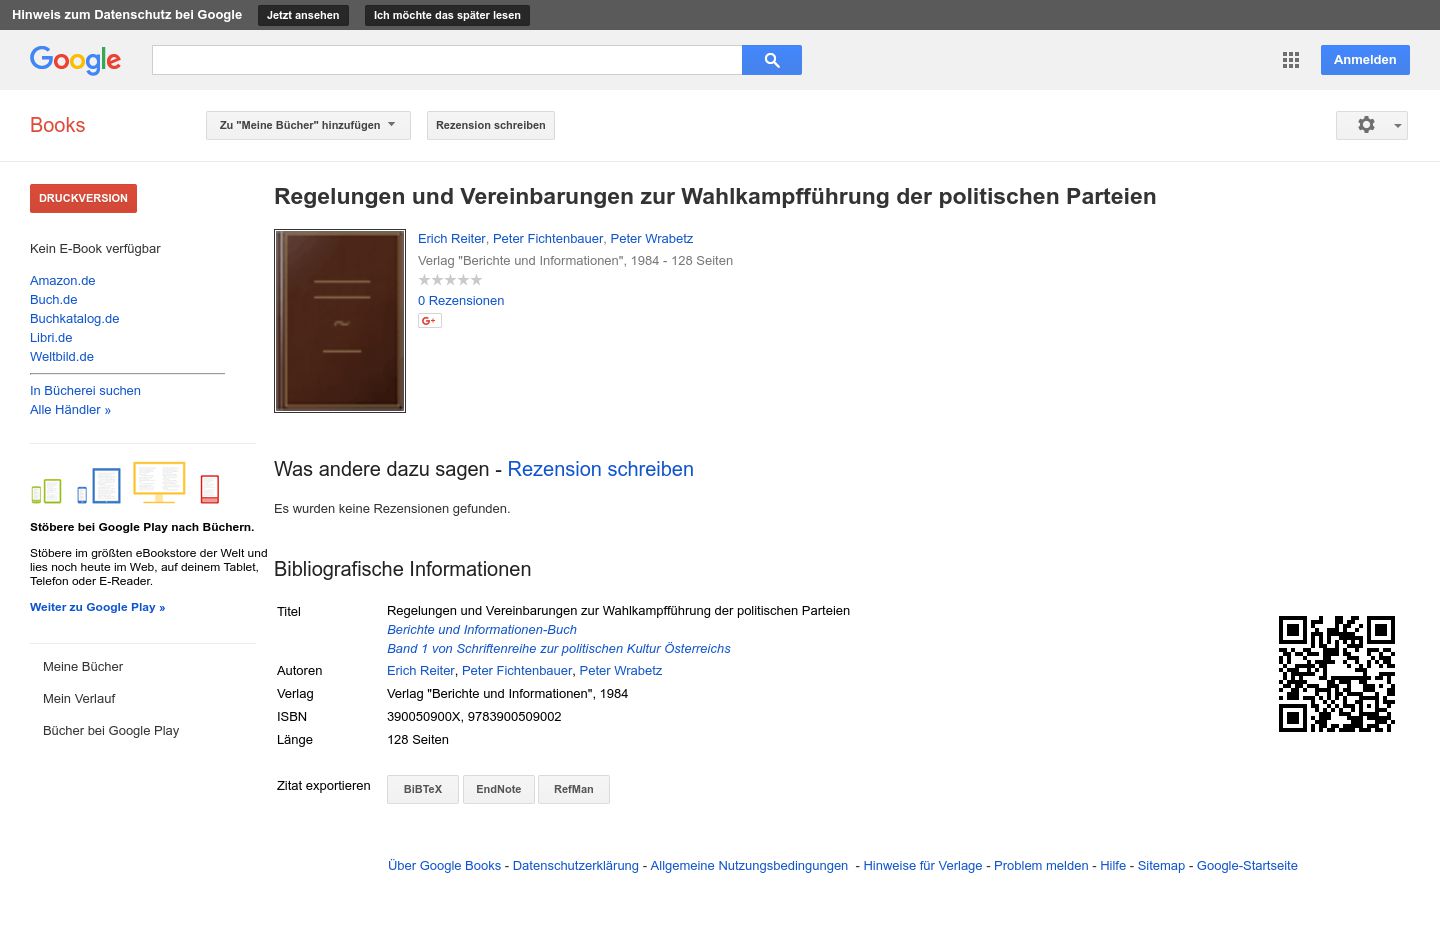
Task: Export citation as RefMan
Action: 574,789
